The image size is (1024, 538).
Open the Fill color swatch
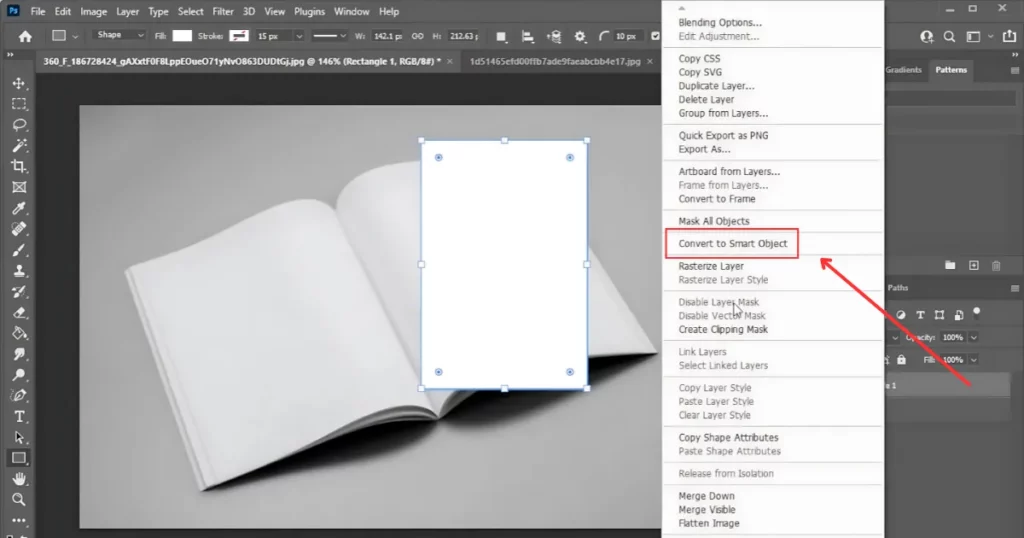(182, 36)
